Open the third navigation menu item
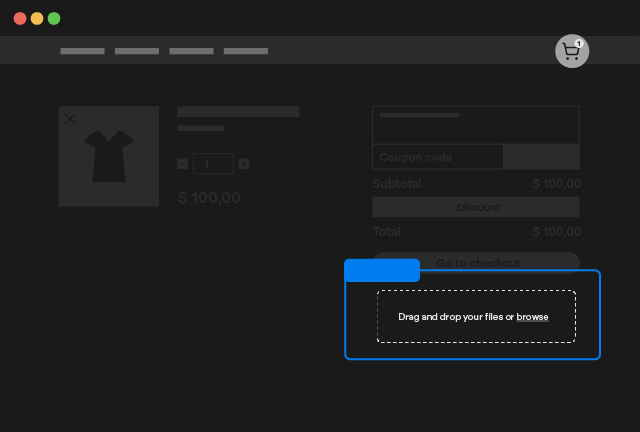Image resolution: width=640 pixels, height=432 pixels. coord(191,51)
